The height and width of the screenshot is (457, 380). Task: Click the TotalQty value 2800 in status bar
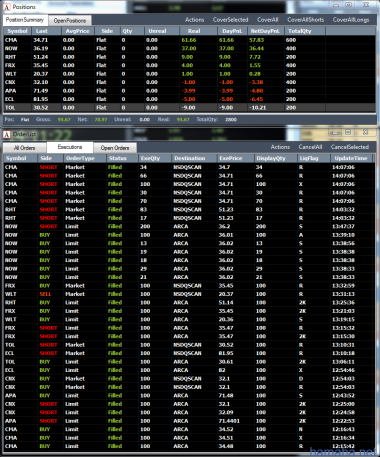click(x=231, y=120)
